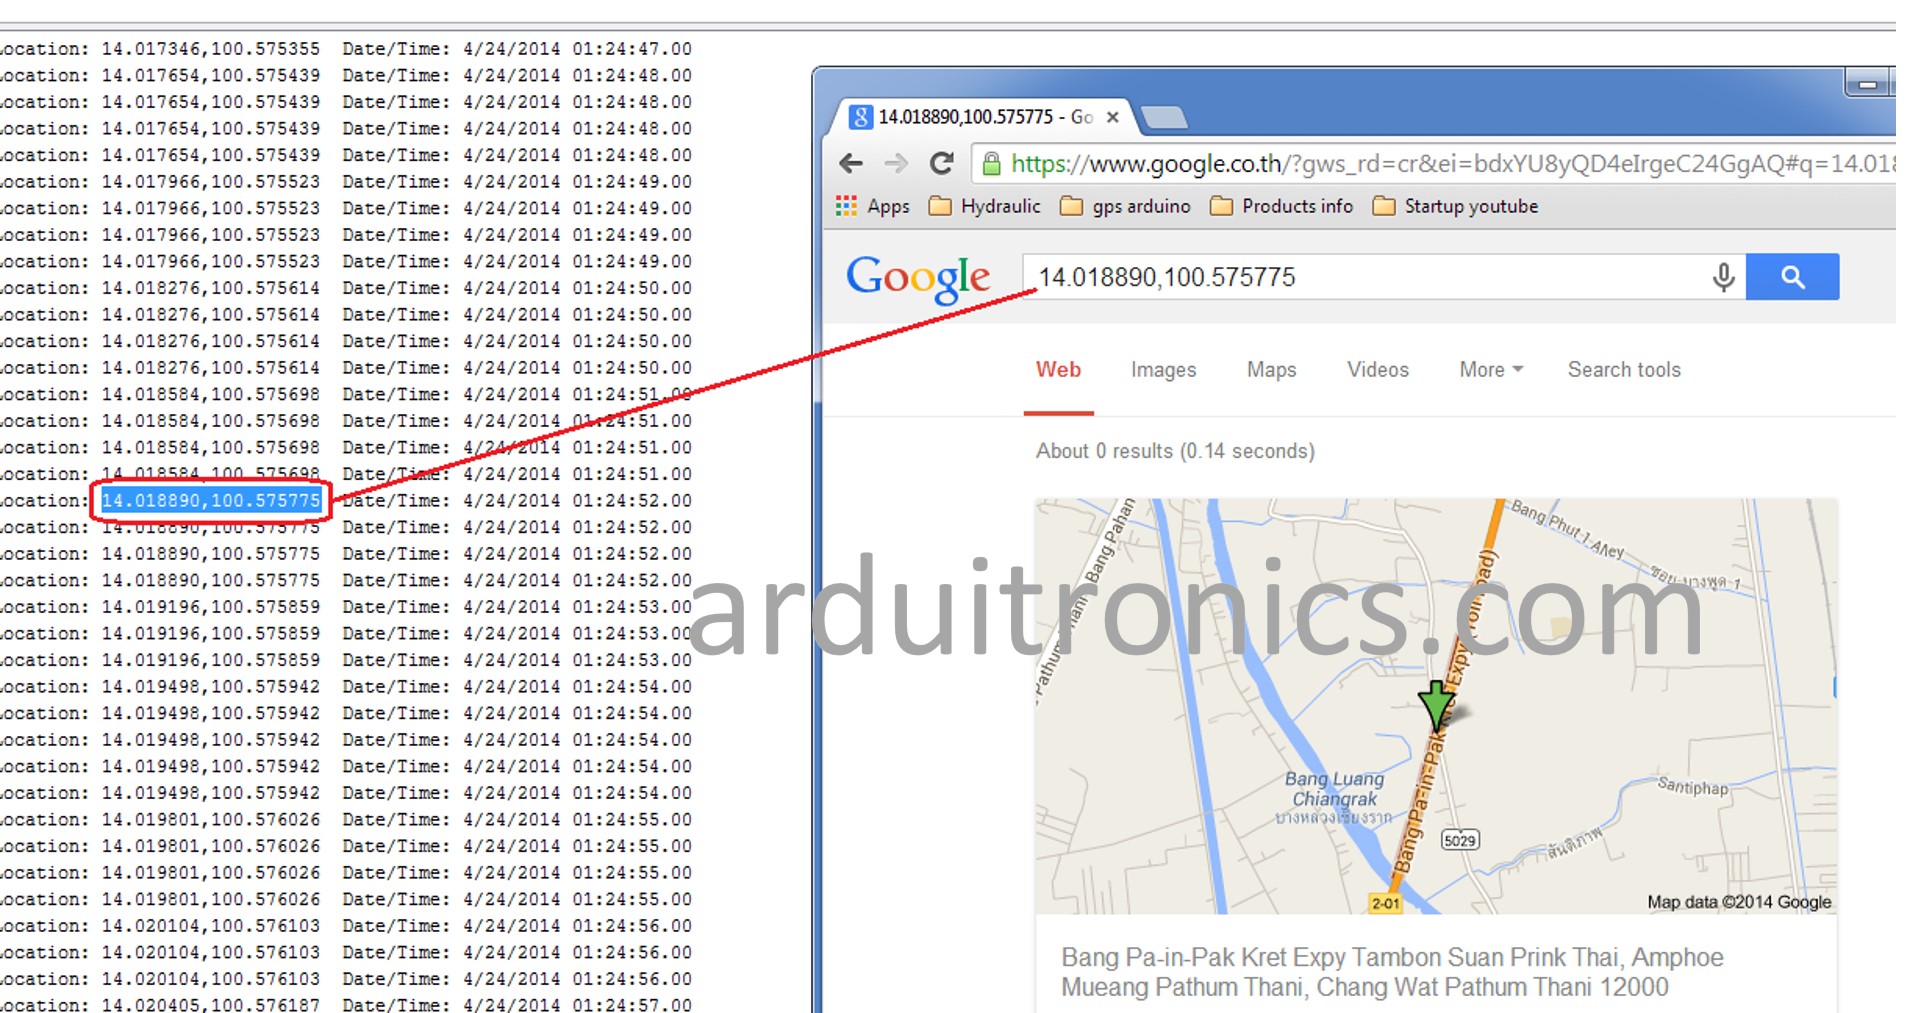Reload the Google results page
The image size is (1918, 1013).
click(941, 163)
